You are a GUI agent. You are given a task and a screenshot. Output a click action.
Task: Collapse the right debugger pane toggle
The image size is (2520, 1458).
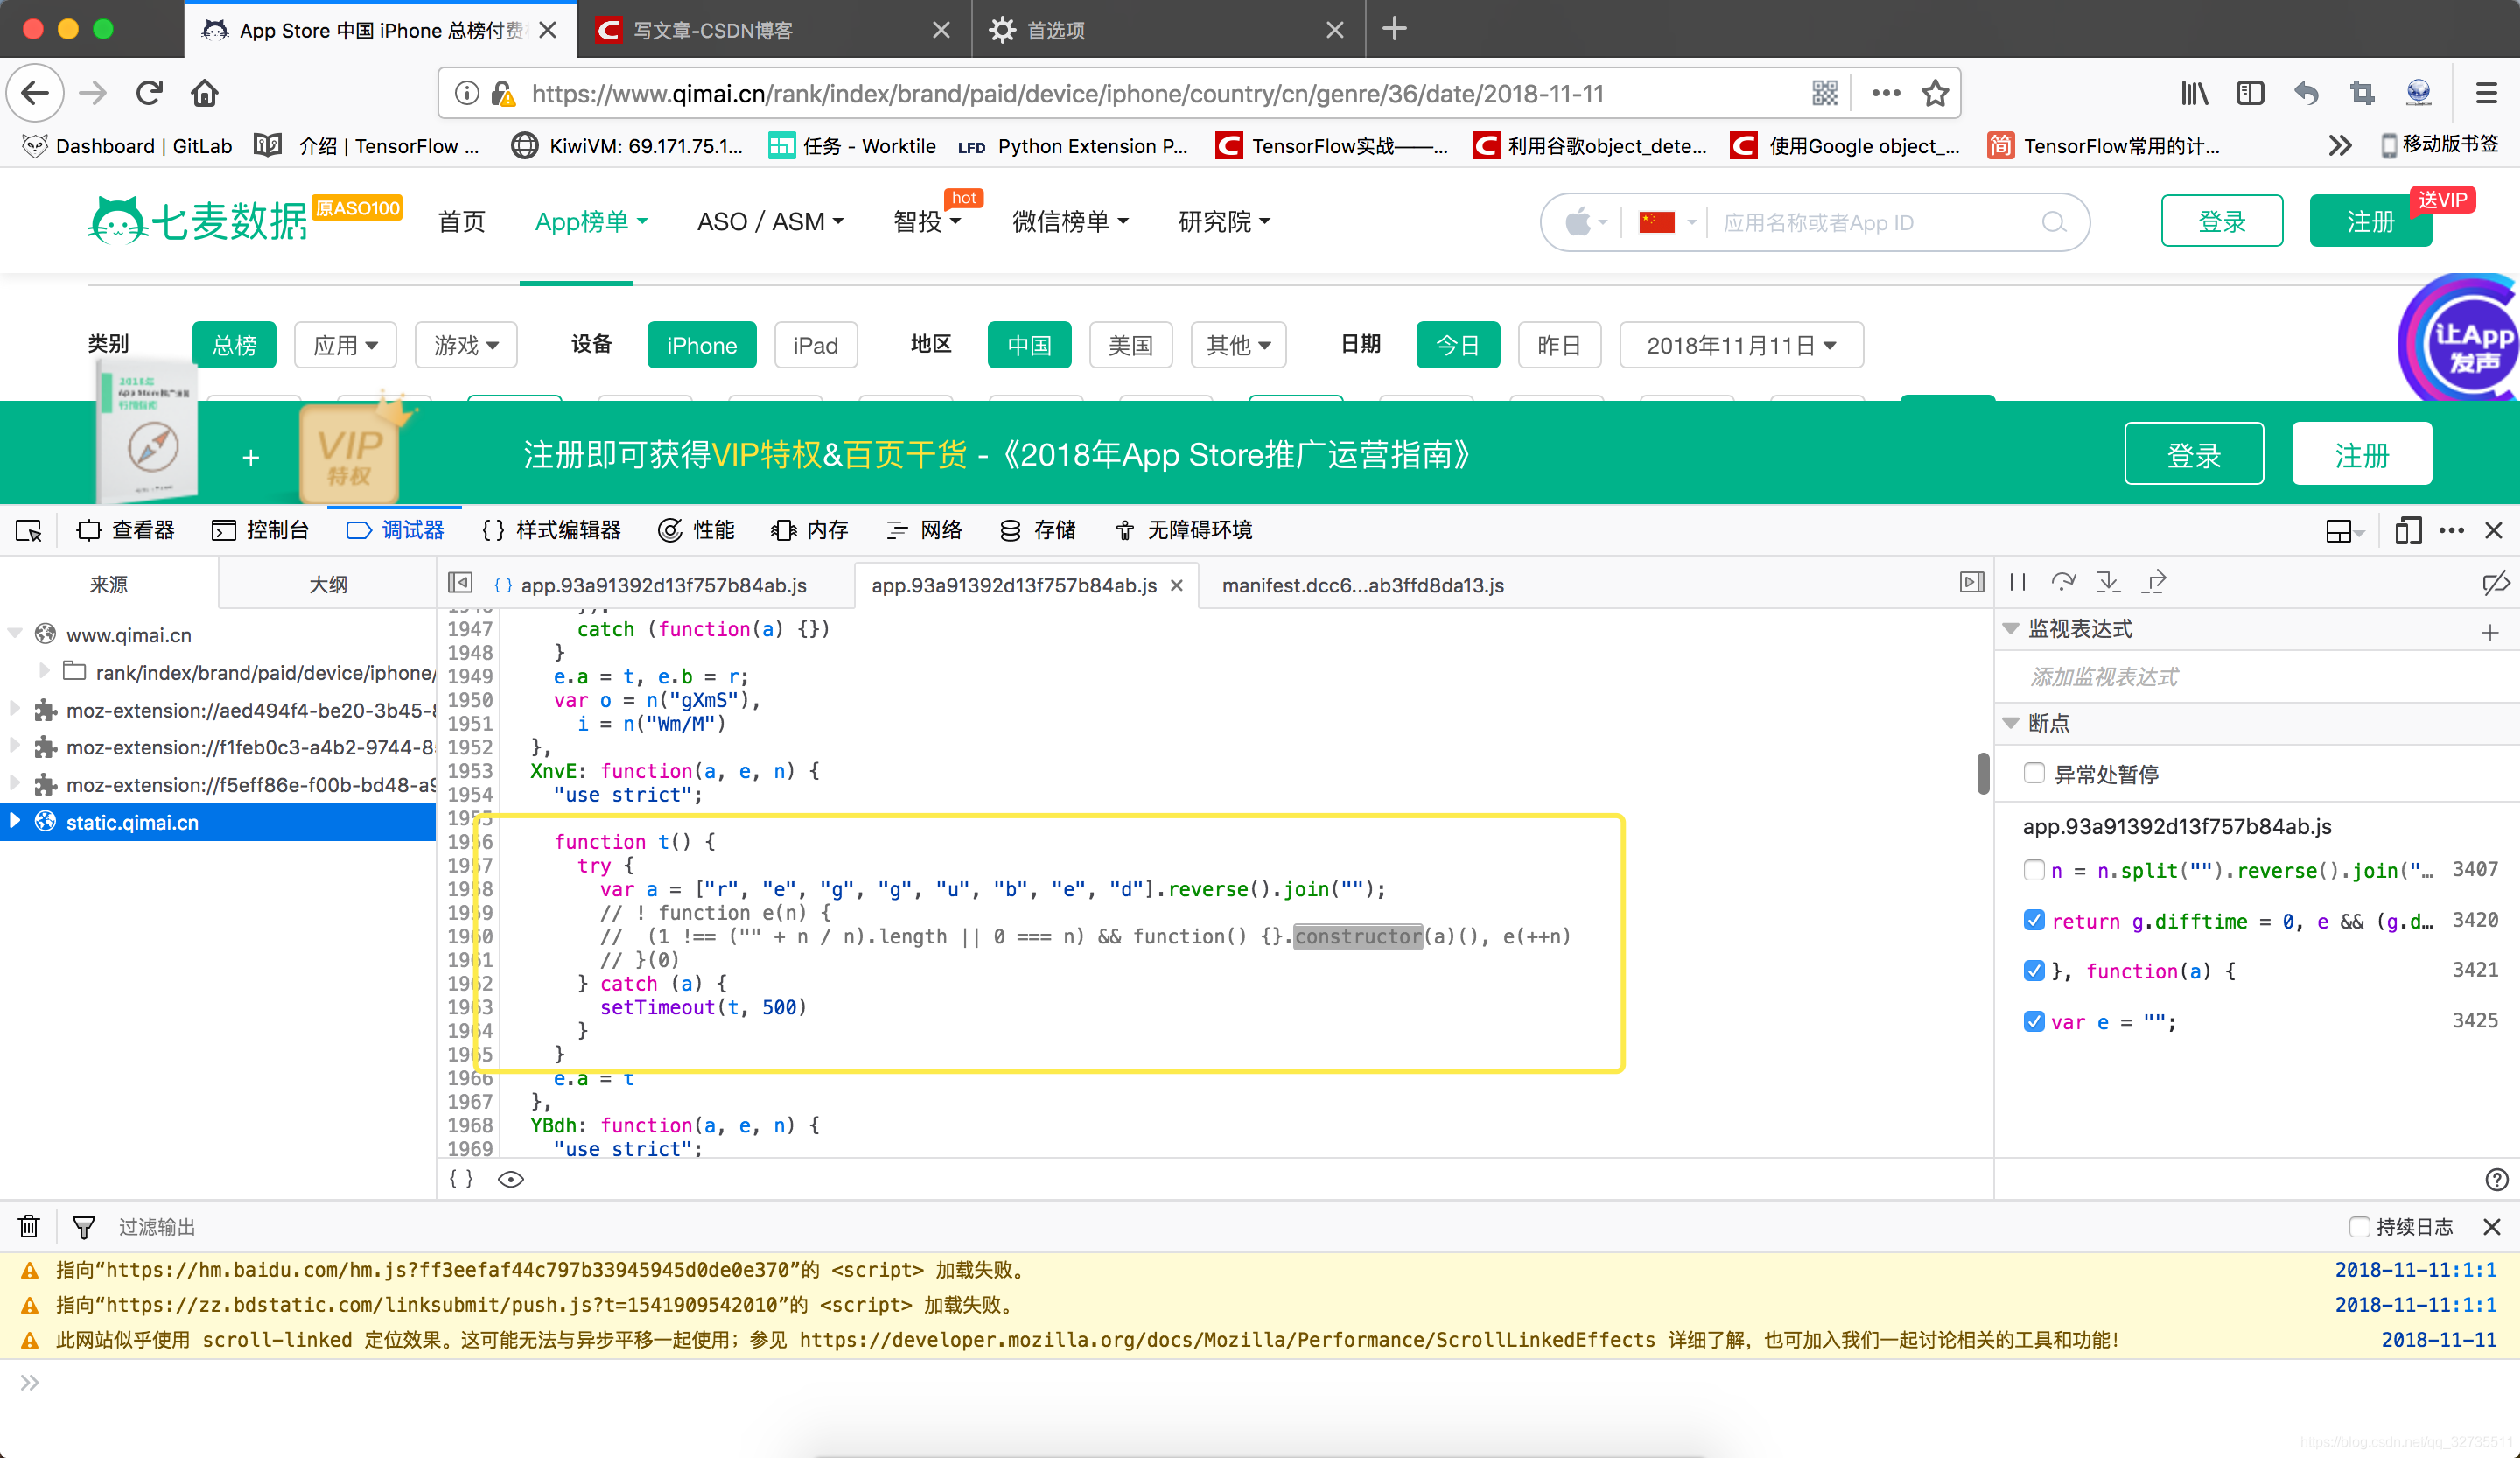(1971, 583)
